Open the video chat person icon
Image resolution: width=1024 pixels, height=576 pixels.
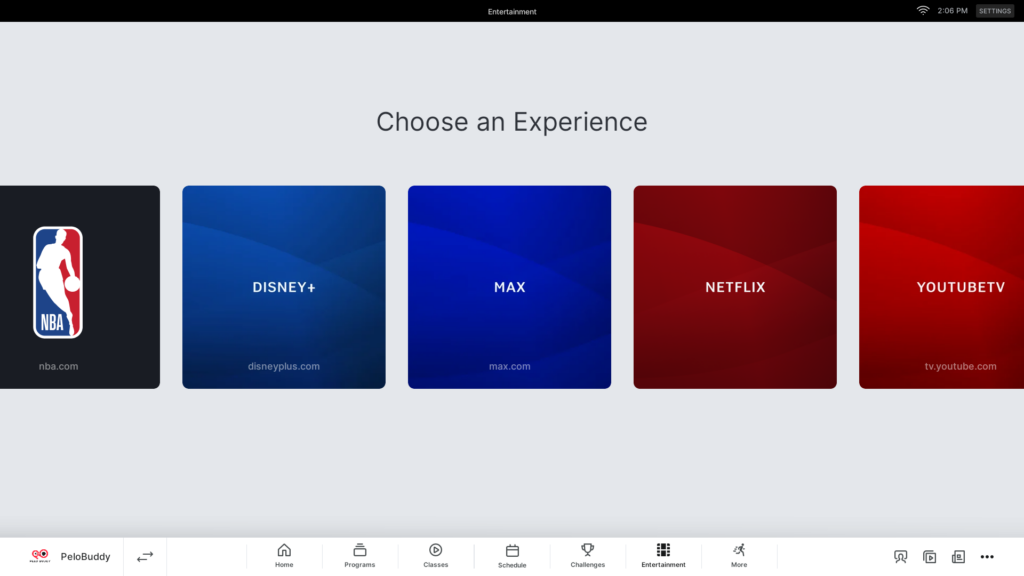(901, 557)
